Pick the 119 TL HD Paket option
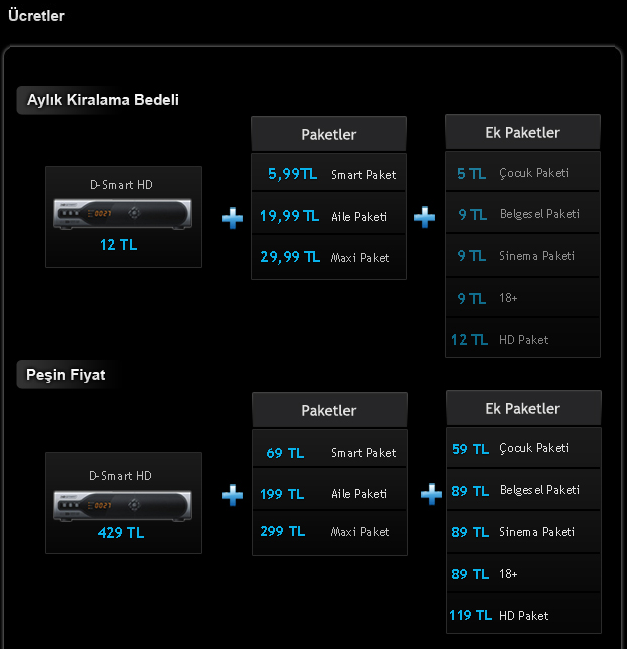627x649 pixels. (x=524, y=615)
